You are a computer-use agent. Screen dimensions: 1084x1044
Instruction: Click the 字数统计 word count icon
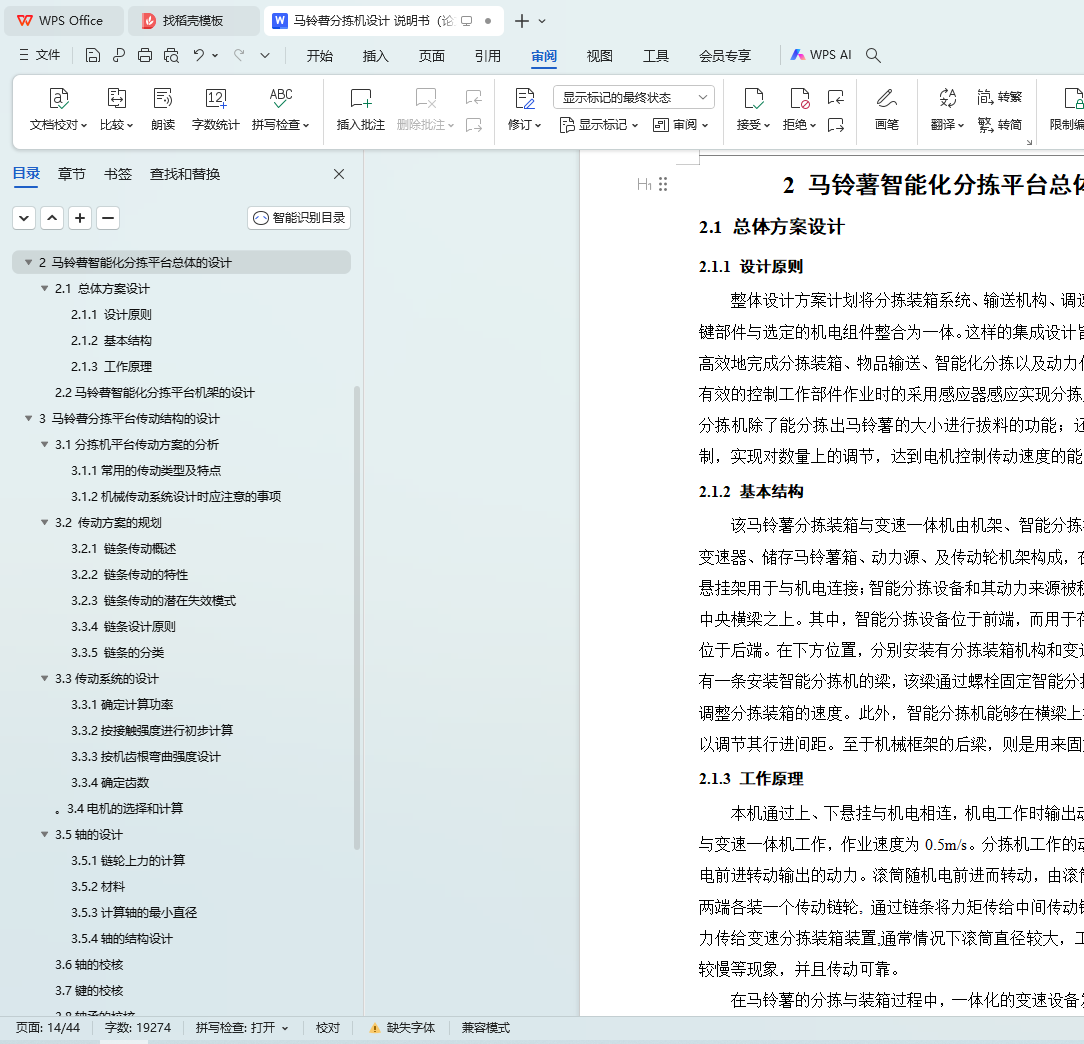point(215,99)
